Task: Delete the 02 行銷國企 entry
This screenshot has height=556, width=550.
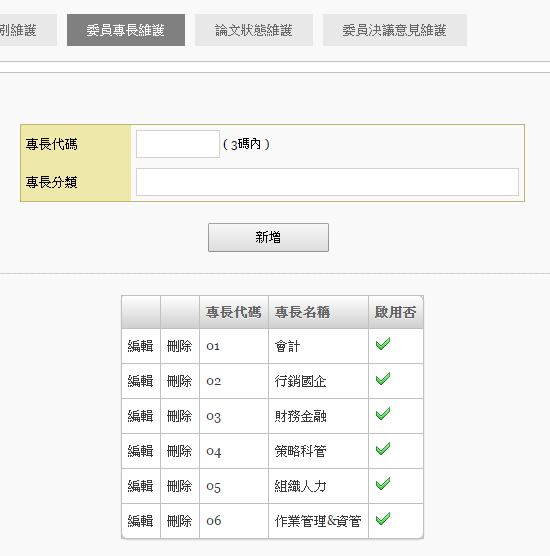Action: pyautogui.click(x=179, y=381)
